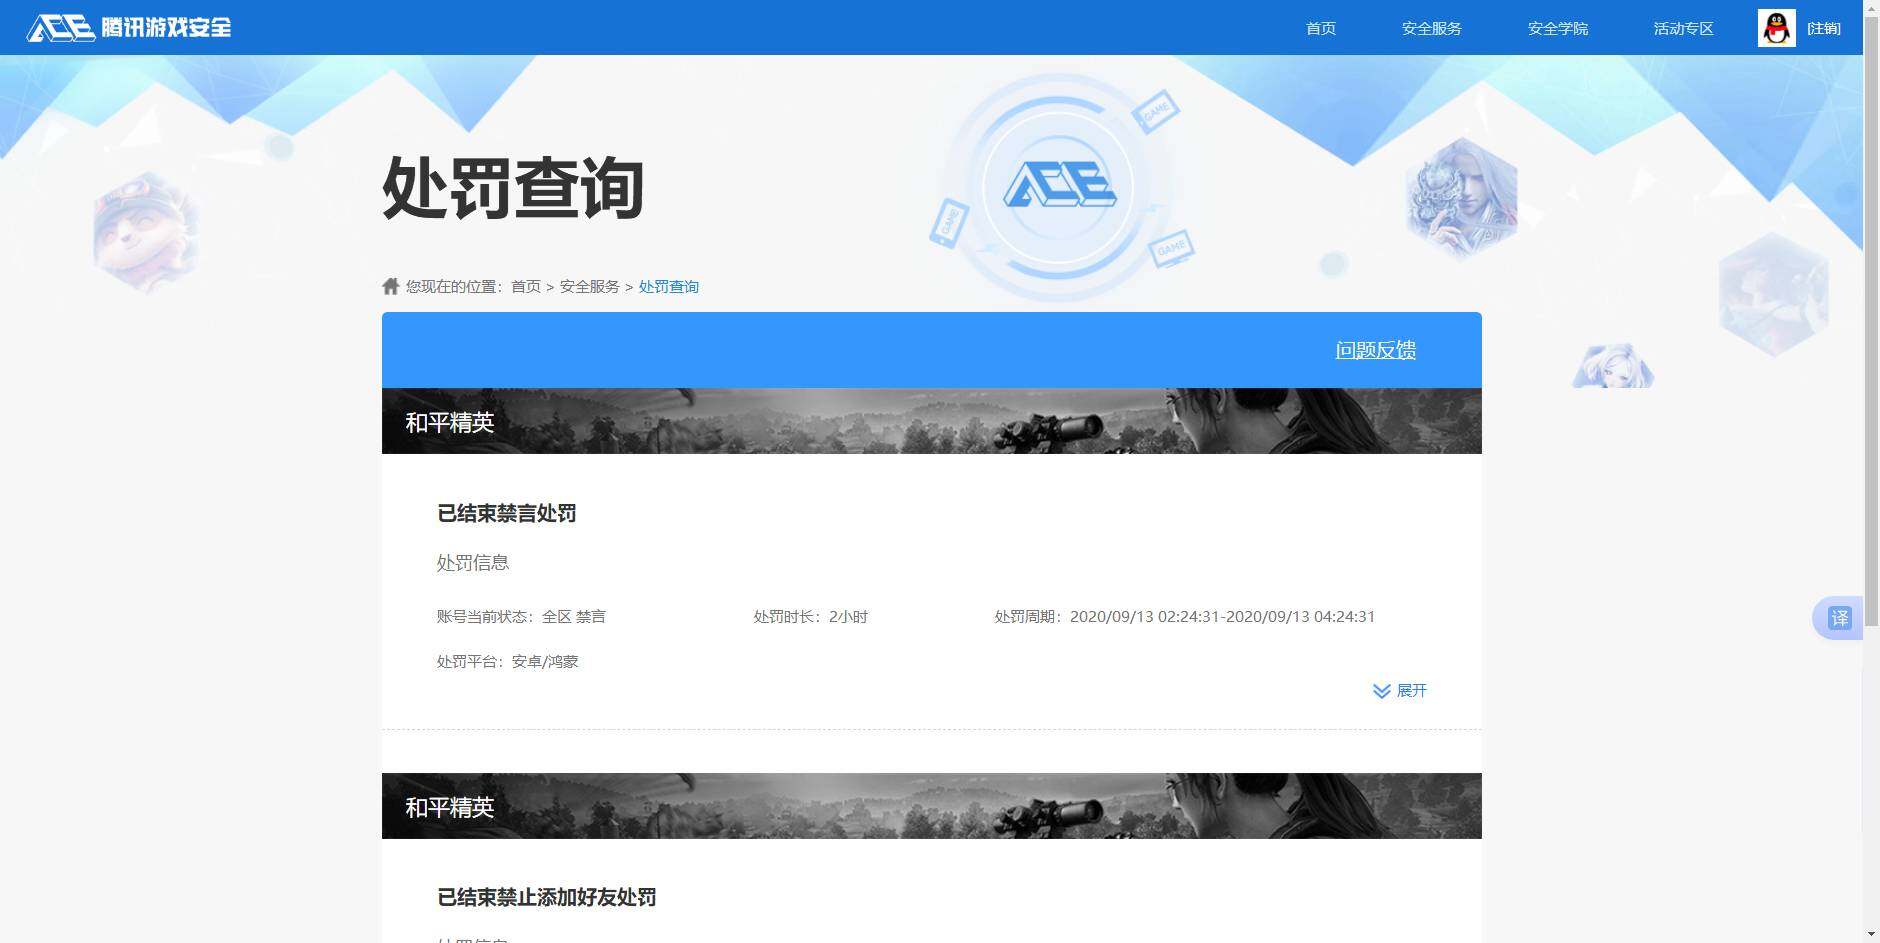
Task: Go to 安全服务 via breadcrumb
Action: (589, 287)
